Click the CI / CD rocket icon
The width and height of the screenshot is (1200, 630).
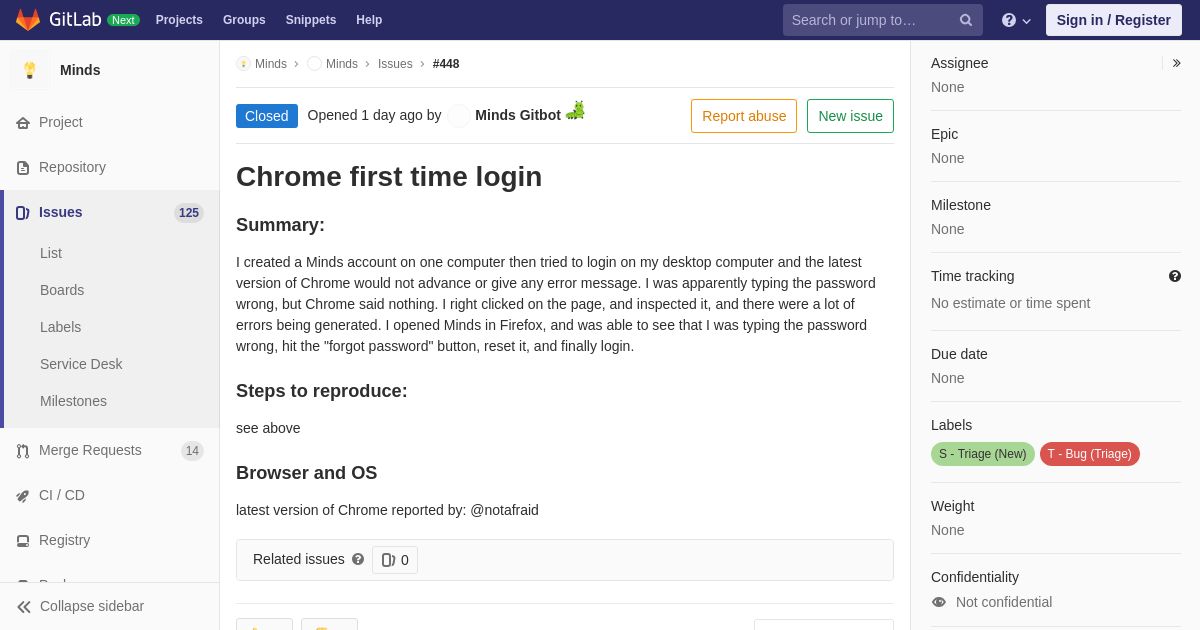pyautogui.click(x=23, y=496)
